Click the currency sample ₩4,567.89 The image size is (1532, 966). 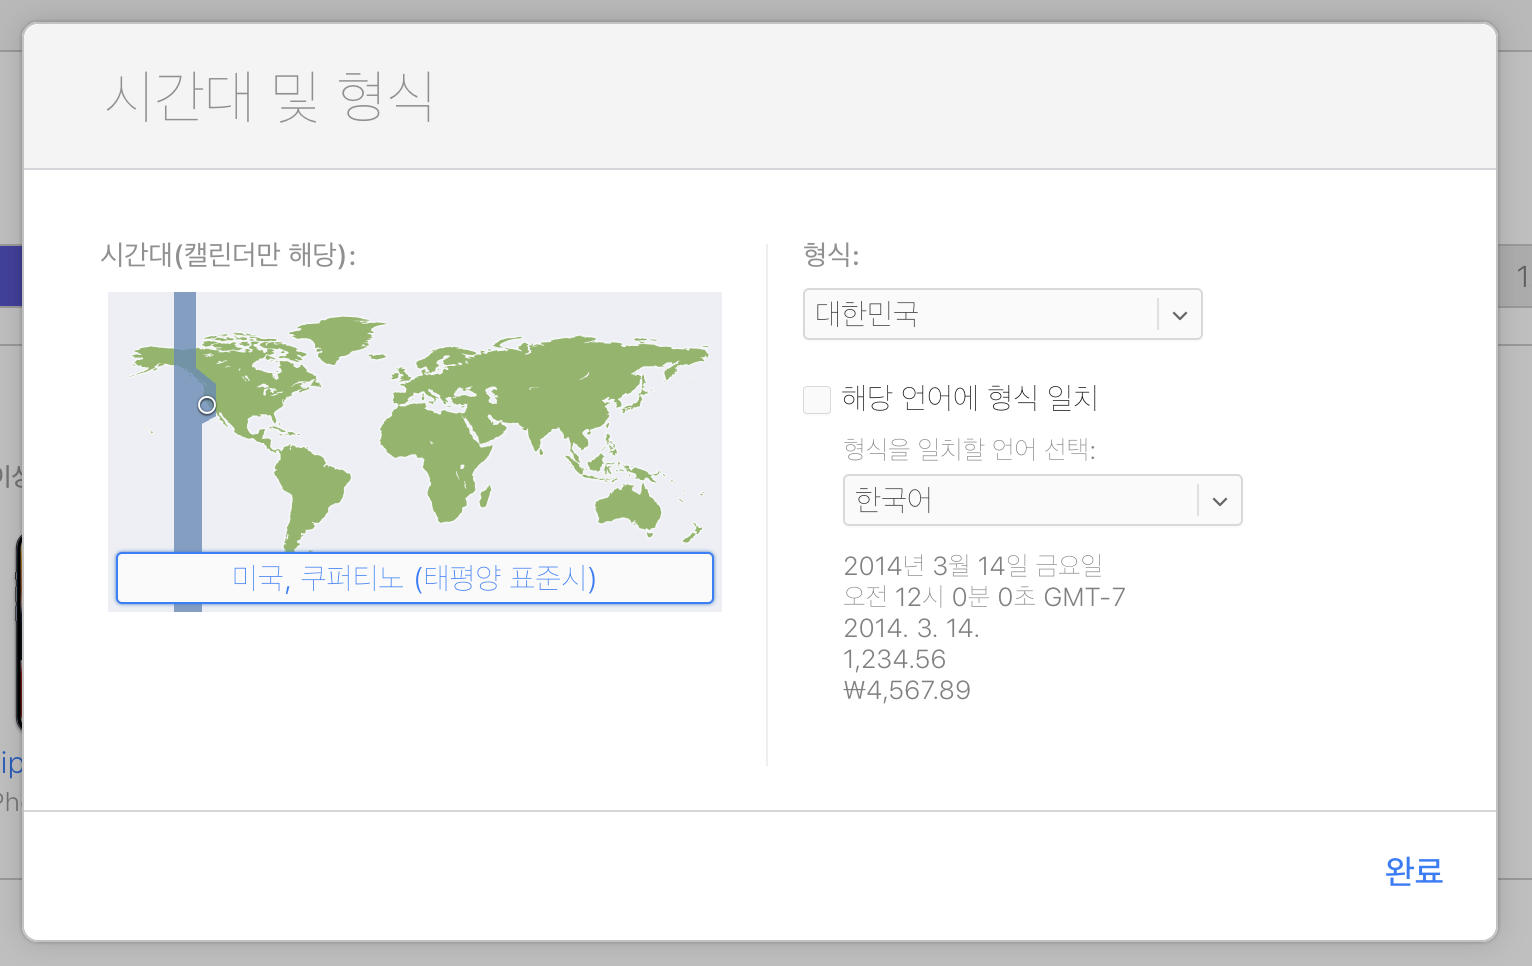click(x=906, y=690)
